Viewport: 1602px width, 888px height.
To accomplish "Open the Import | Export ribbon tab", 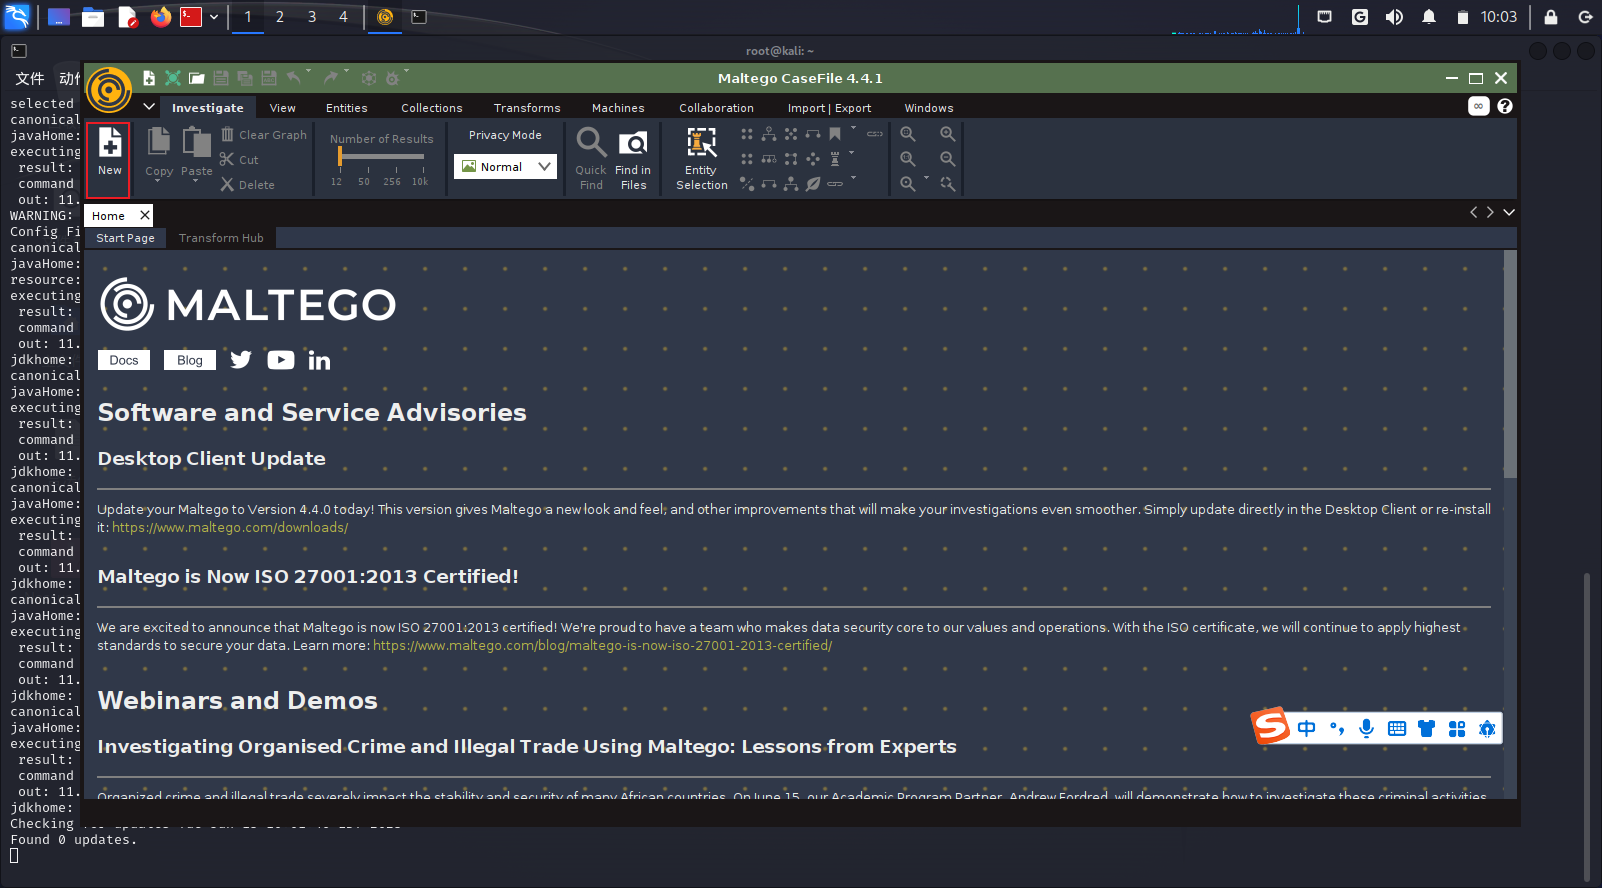I will 829,108.
